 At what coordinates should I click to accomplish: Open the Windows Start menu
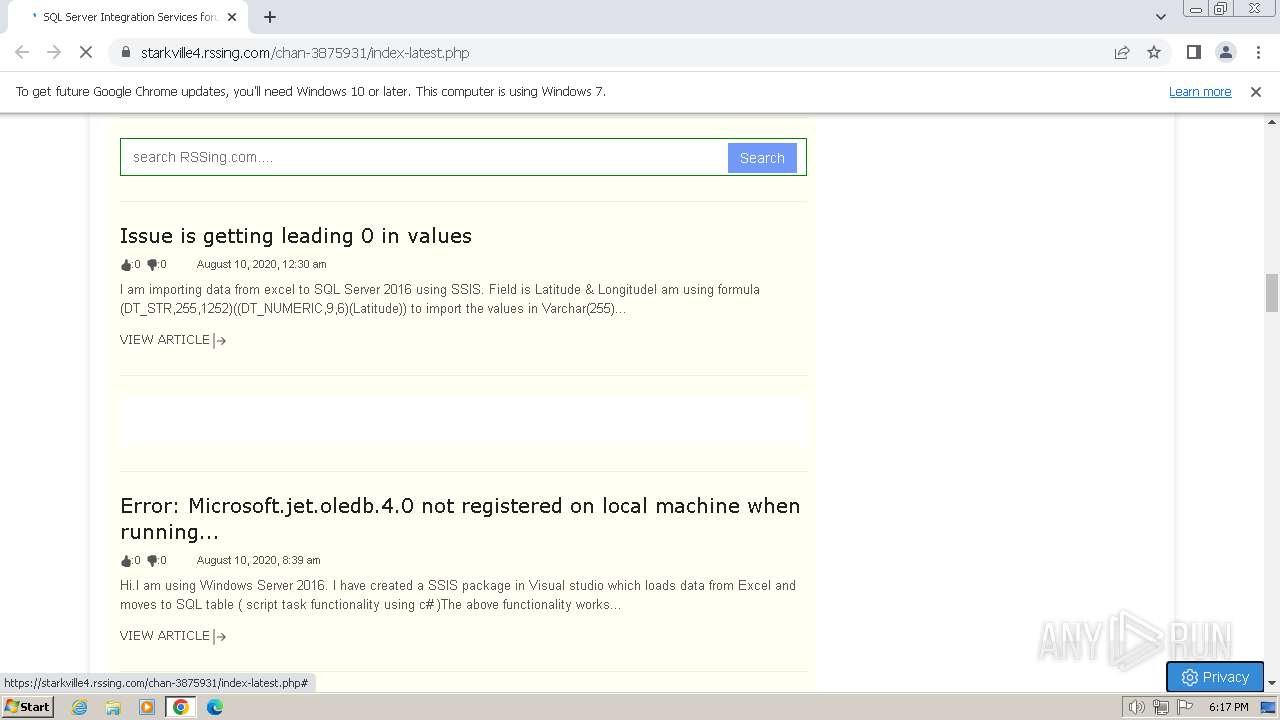pyautogui.click(x=27, y=707)
